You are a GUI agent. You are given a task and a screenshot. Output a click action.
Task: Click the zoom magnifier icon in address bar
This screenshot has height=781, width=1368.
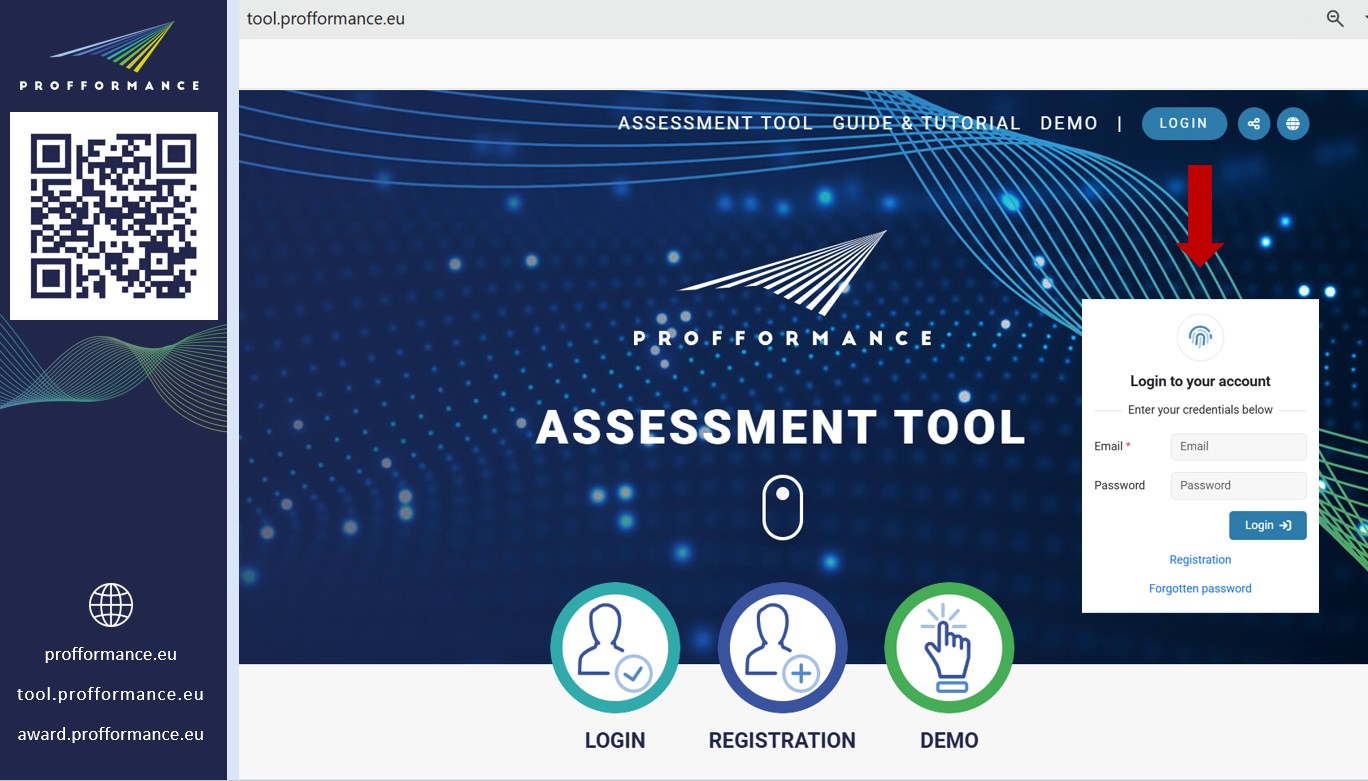click(x=1335, y=18)
